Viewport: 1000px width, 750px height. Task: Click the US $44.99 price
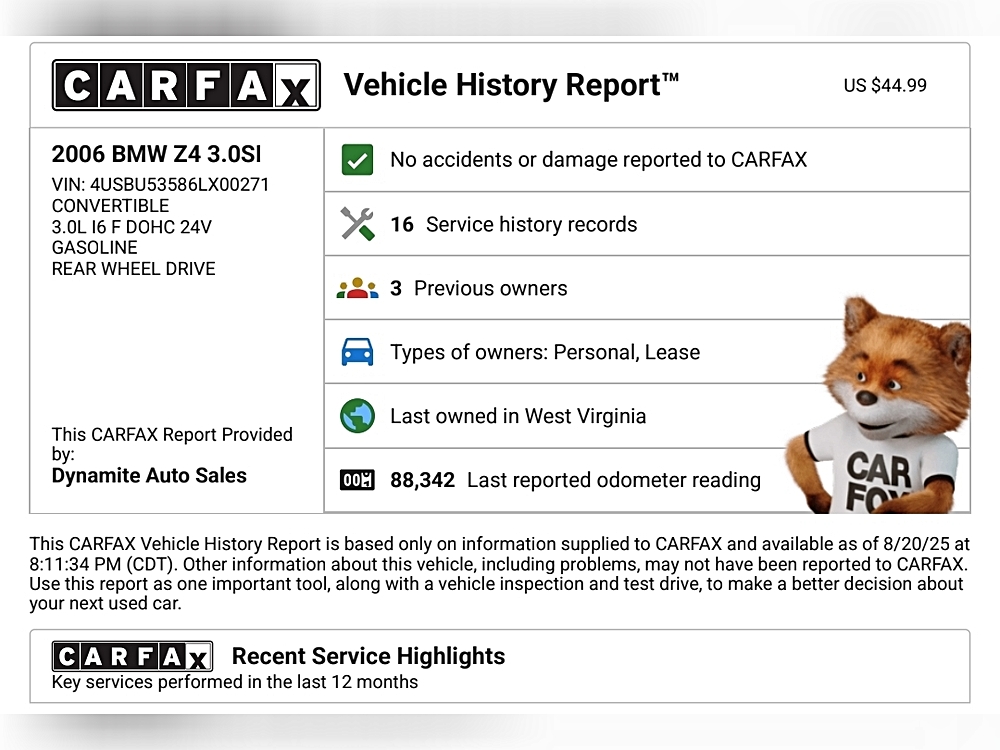(x=885, y=85)
